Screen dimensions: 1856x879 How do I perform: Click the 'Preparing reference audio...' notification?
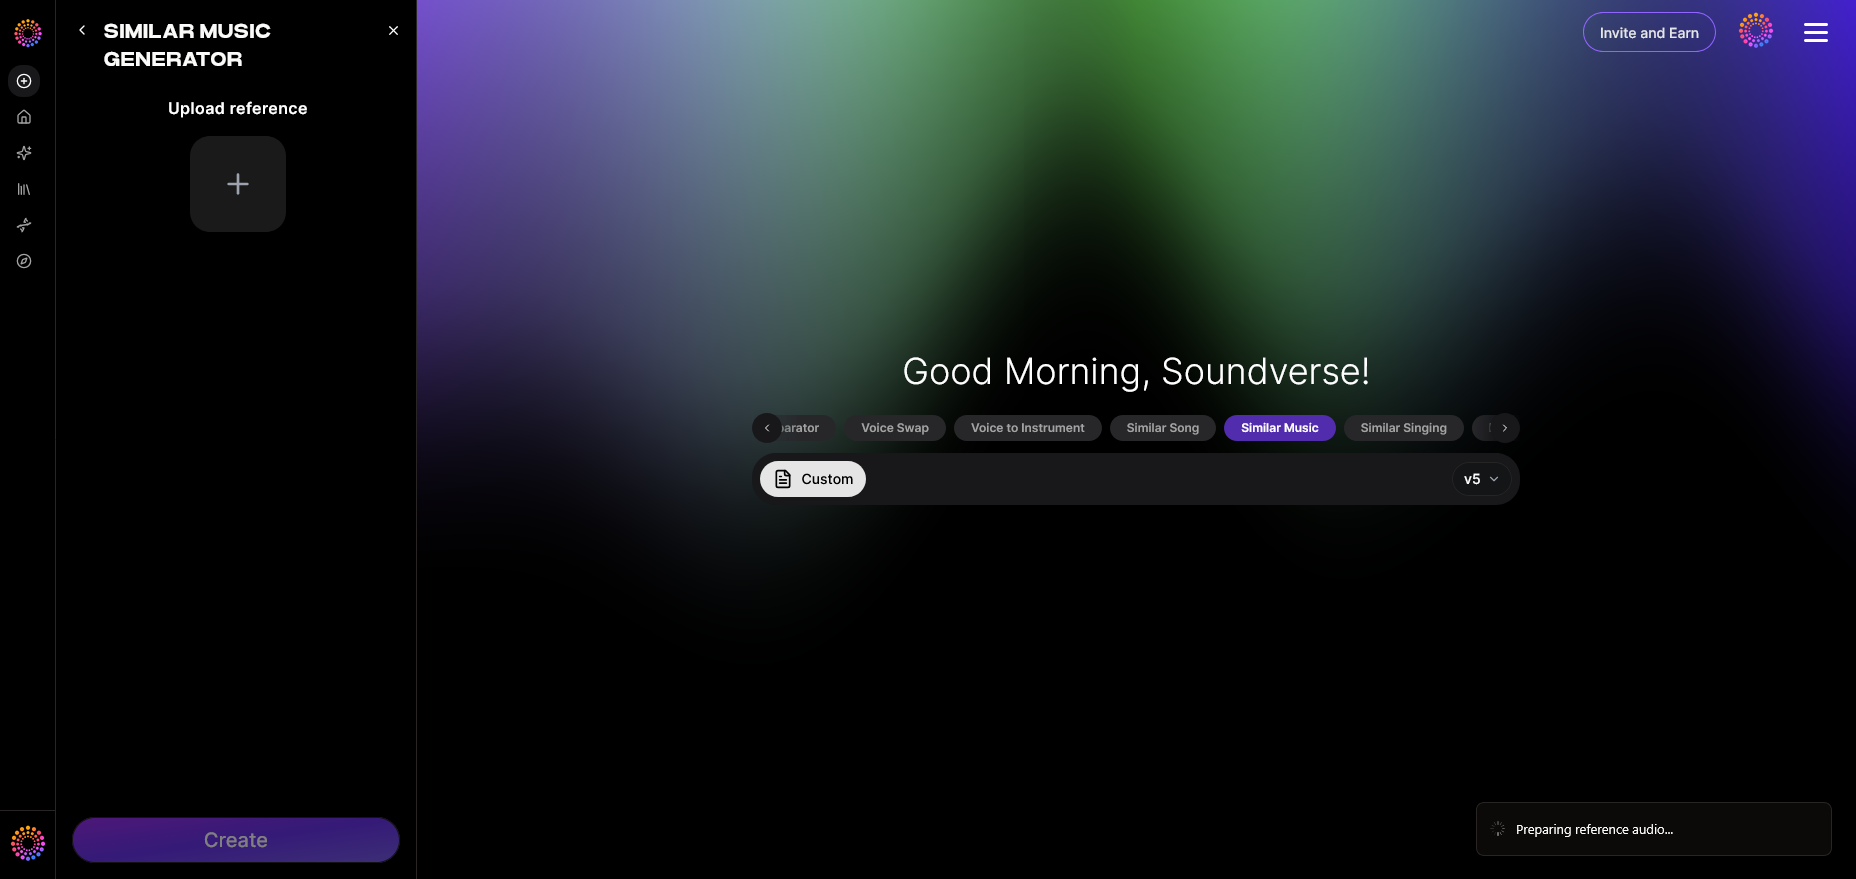pos(1654,829)
